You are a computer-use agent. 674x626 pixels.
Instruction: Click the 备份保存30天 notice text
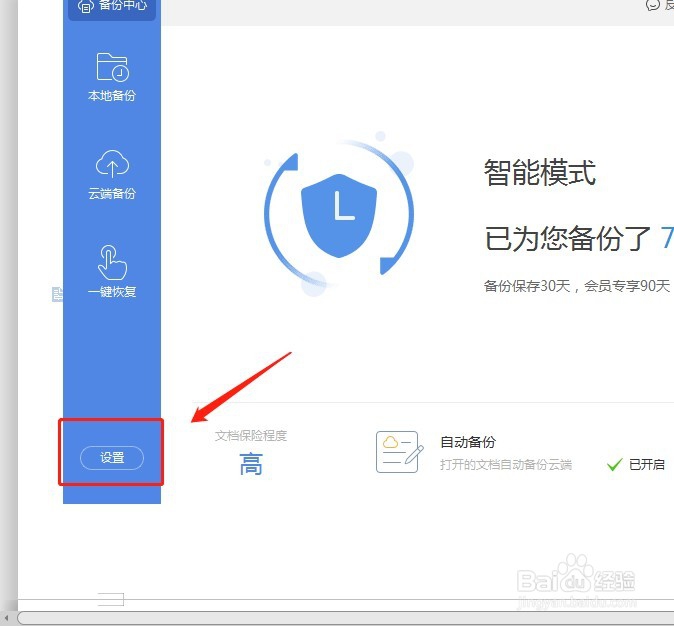[576, 285]
